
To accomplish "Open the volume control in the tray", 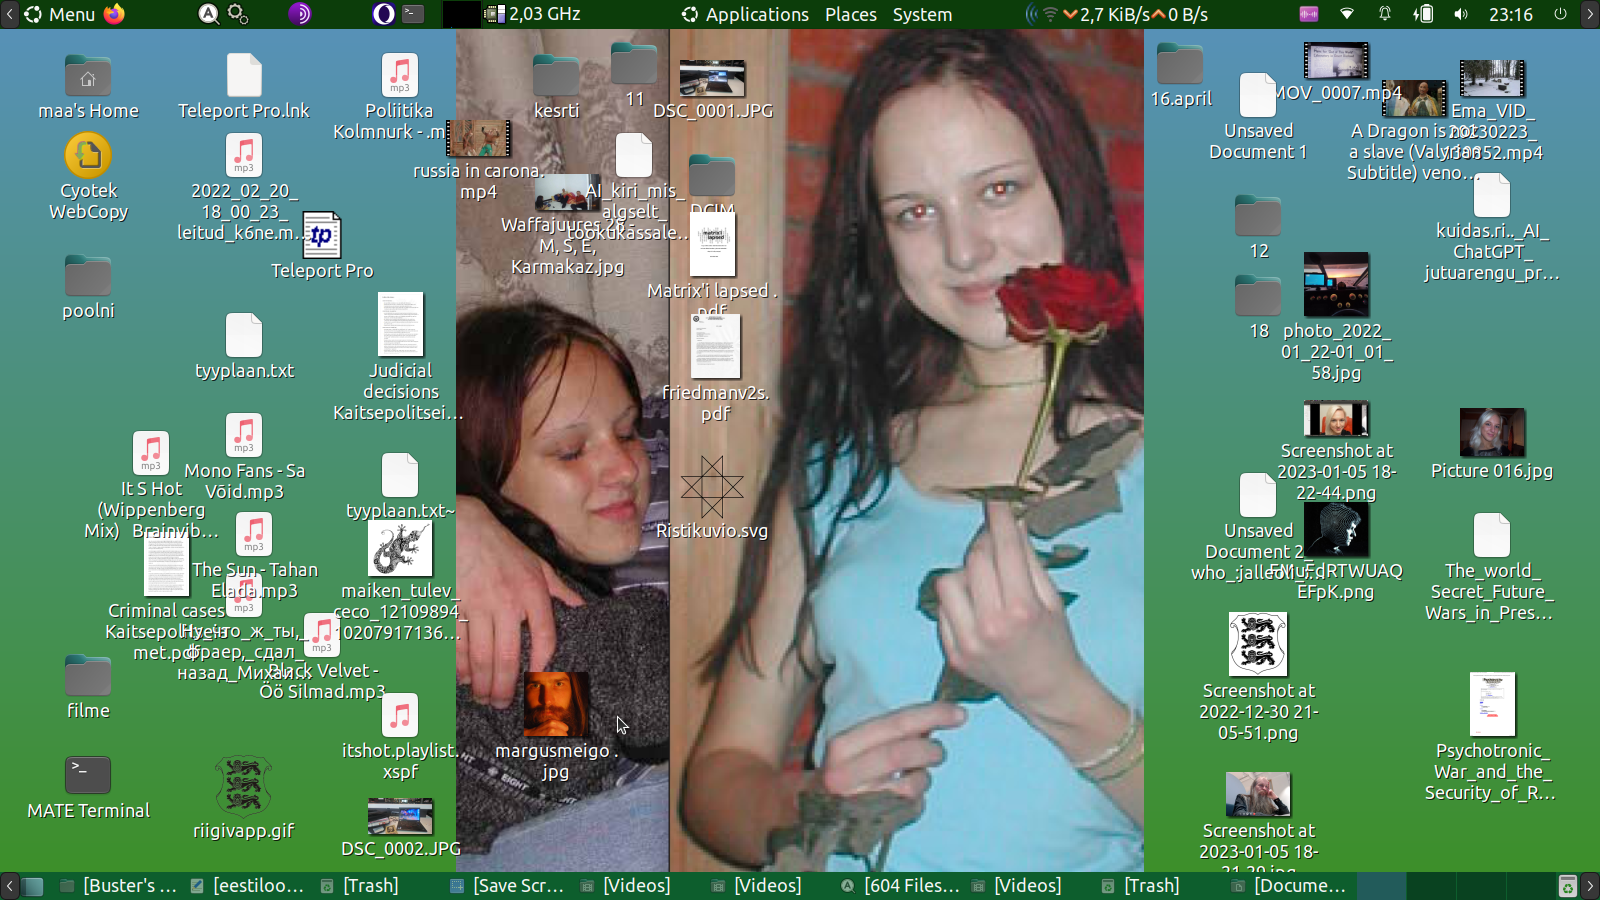I will pyautogui.click(x=1461, y=14).
